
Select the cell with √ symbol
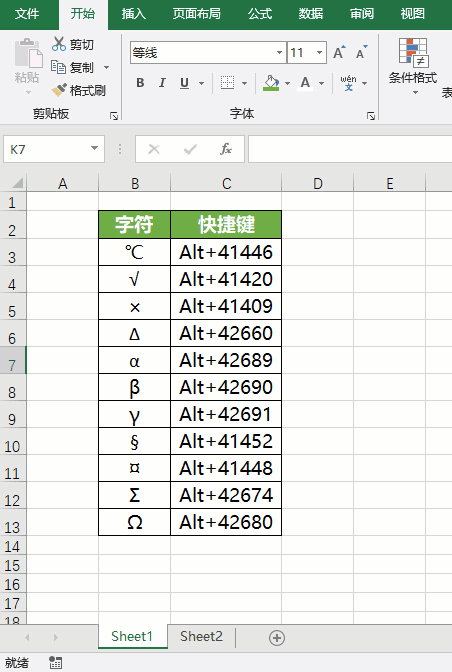pos(135,279)
